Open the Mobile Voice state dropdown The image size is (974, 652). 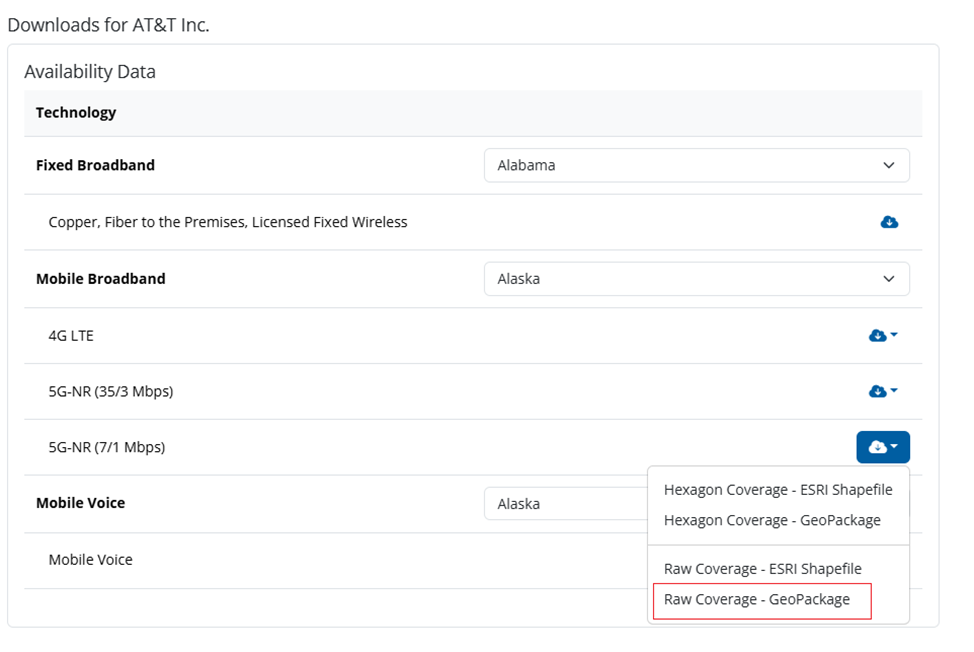(x=565, y=504)
